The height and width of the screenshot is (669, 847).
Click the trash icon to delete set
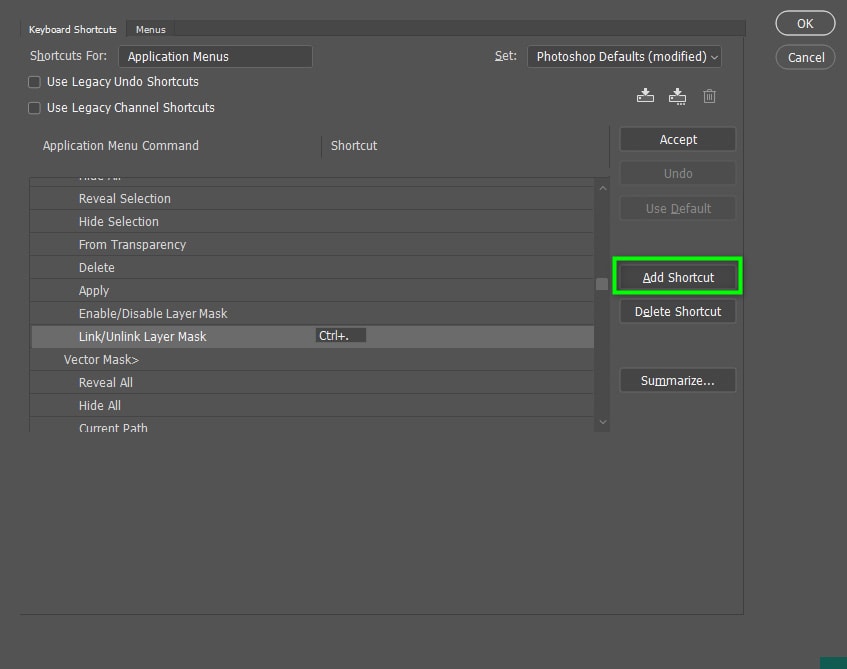(709, 96)
